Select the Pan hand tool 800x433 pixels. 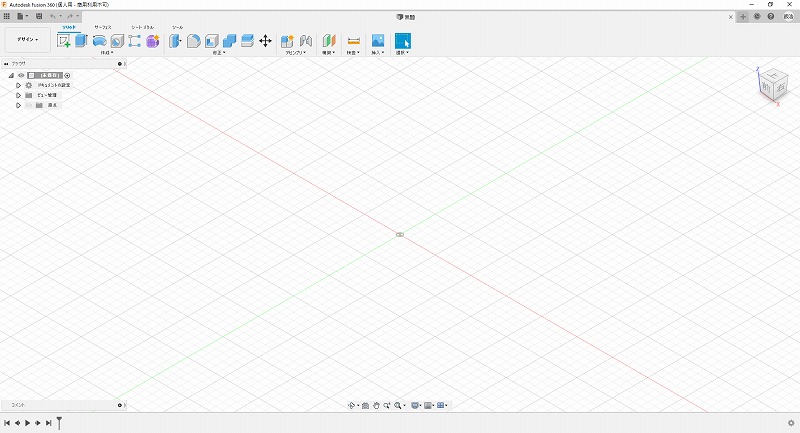point(376,405)
